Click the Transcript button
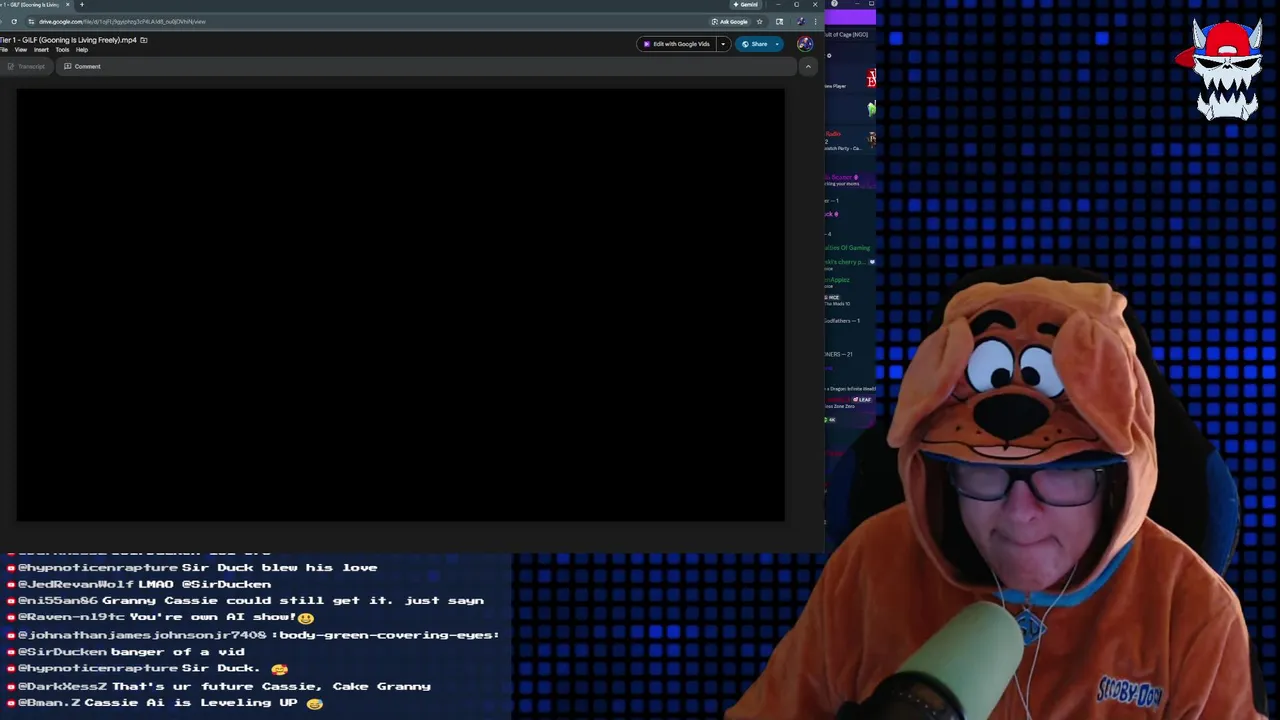 pyautogui.click(x=26, y=67)
